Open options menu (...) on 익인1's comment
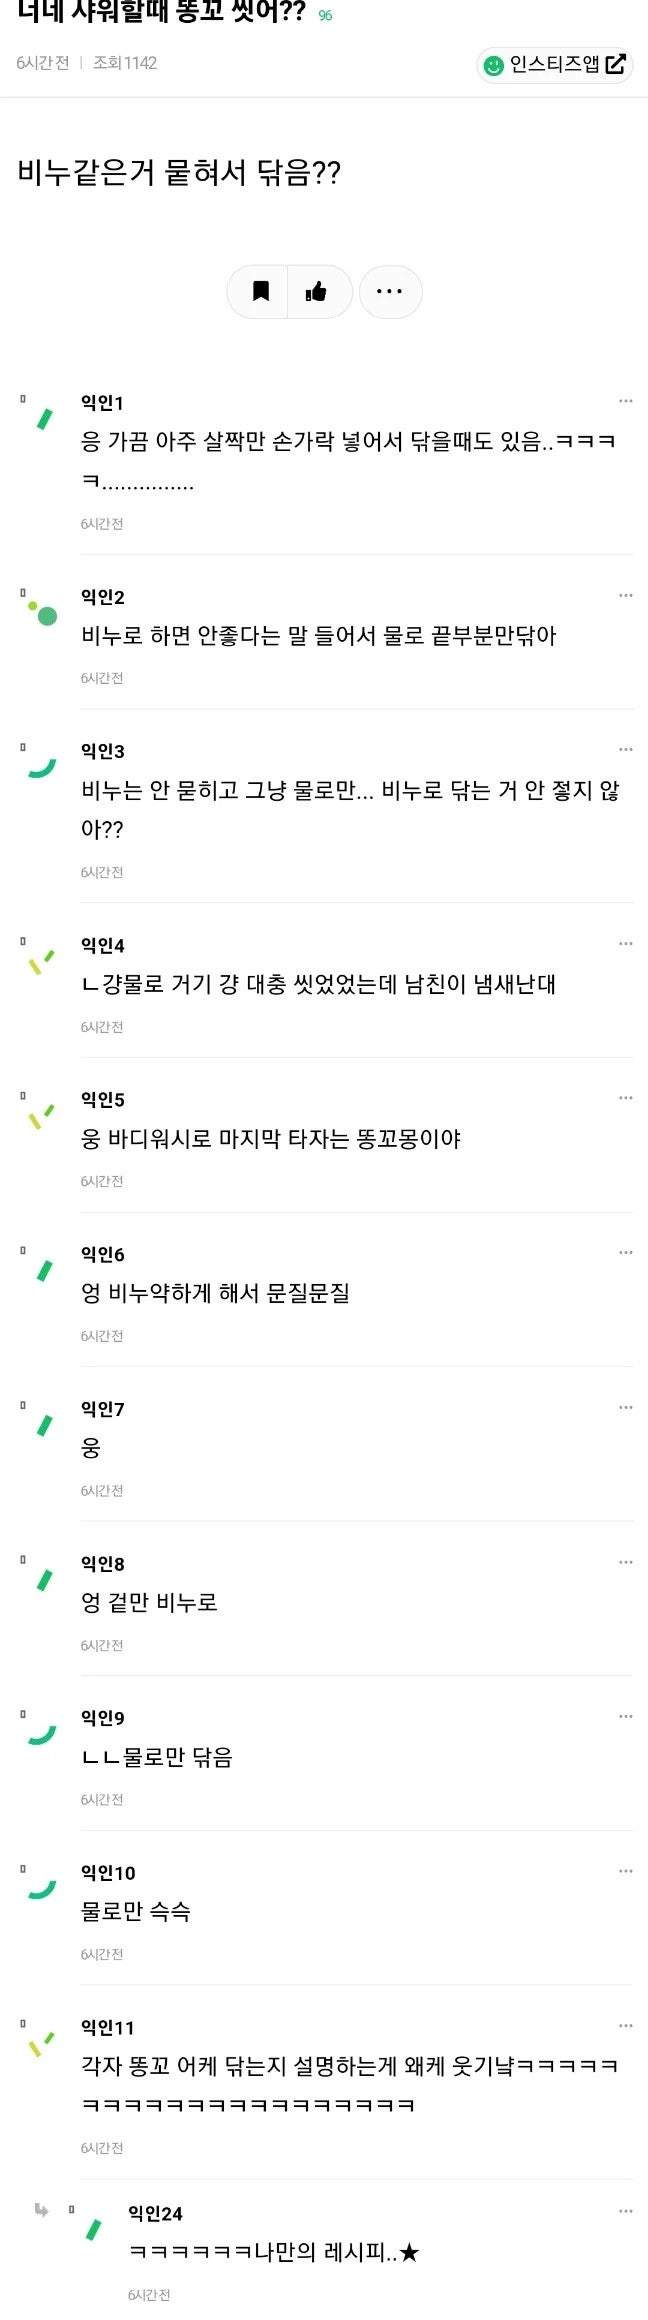The height and width of the screenshot is (2320, 648). tap(626, 399)
